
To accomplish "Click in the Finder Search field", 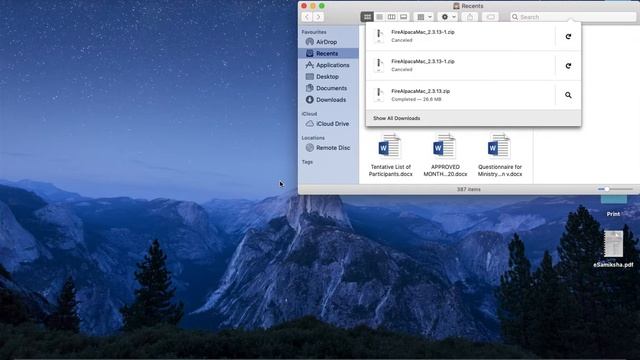I will 573,17.
